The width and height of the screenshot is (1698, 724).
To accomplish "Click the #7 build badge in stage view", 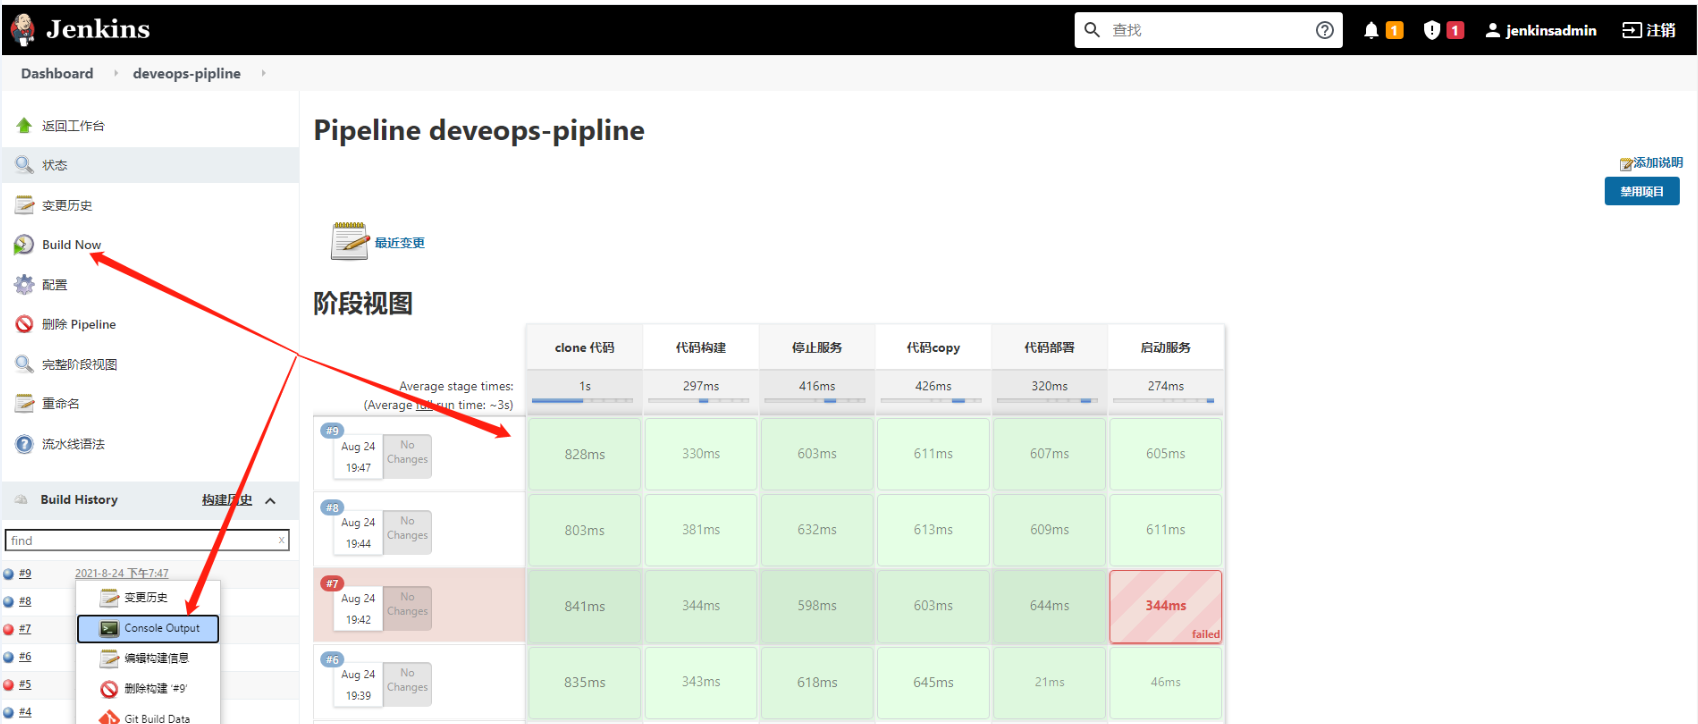I will coord(331,583).
